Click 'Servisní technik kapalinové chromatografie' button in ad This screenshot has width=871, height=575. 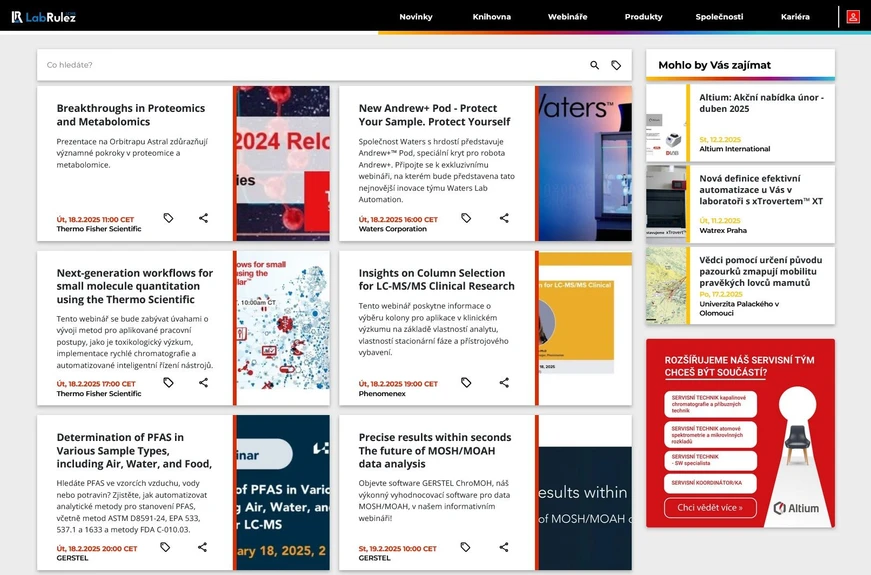click(710, 404)
